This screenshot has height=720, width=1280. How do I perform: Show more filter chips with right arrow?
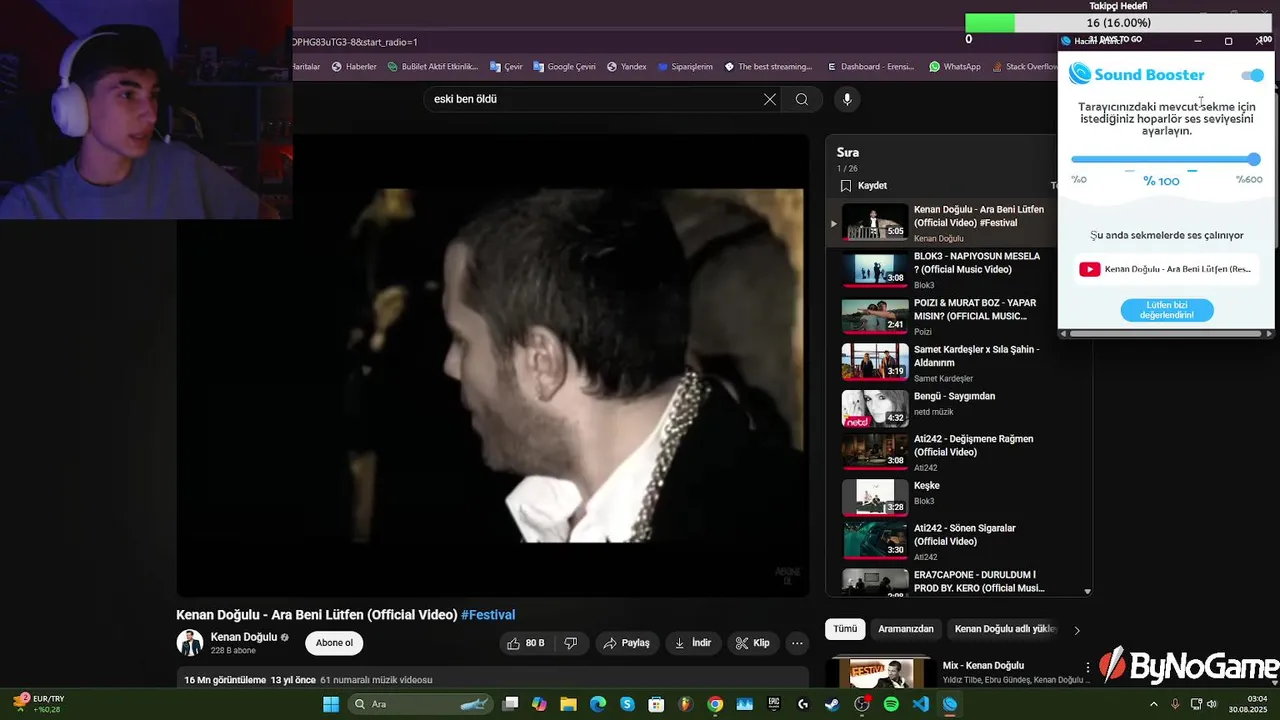[x=1077, y=630]
